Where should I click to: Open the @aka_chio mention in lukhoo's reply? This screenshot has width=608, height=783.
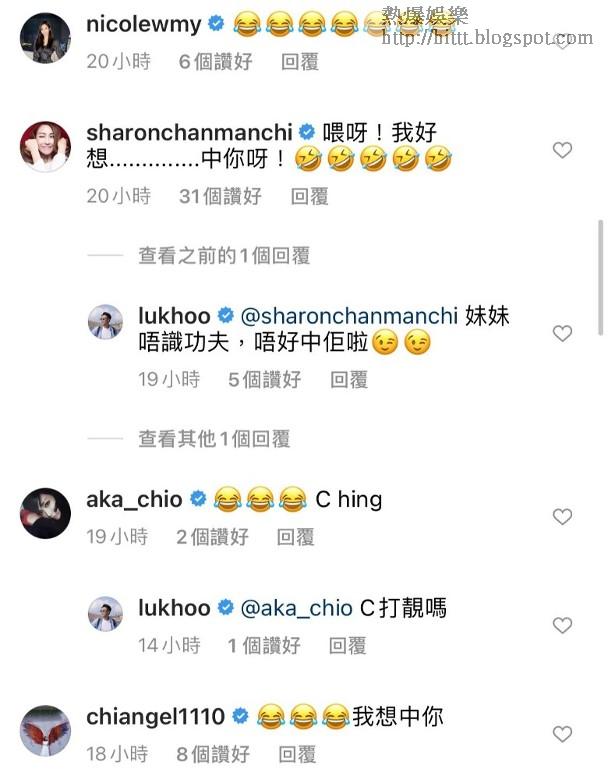[x=297, y=608]
